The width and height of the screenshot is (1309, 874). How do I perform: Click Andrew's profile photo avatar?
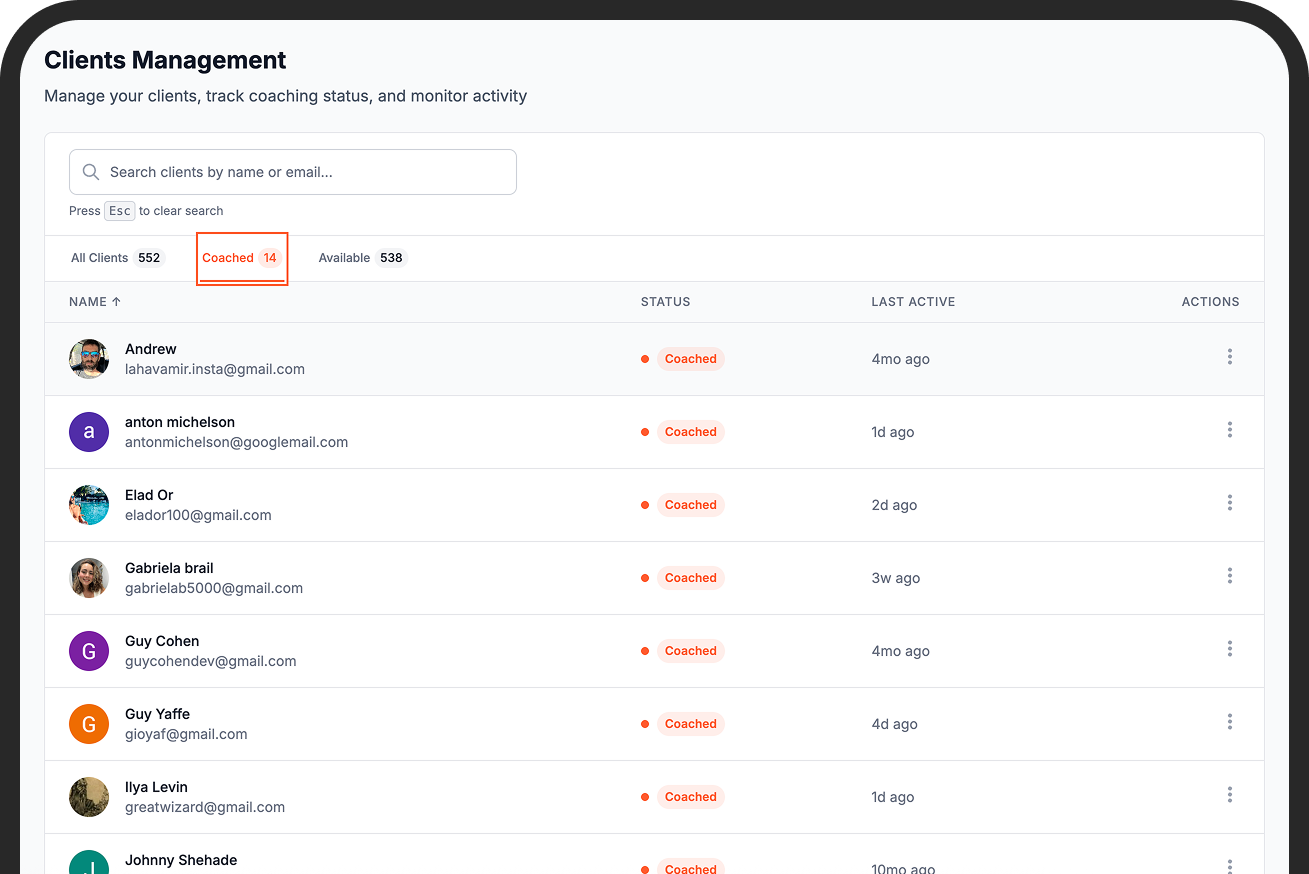coord(89,359)
